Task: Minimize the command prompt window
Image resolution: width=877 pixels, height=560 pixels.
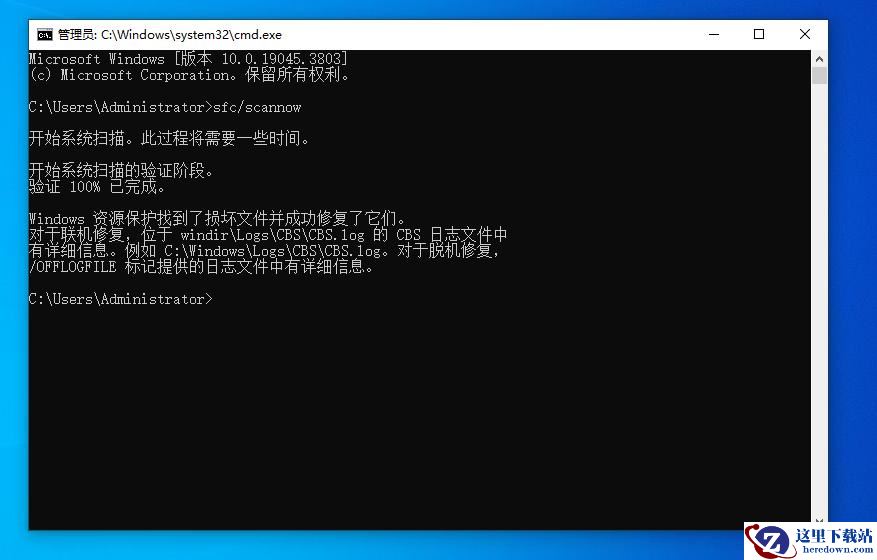Action: (713, 34)
